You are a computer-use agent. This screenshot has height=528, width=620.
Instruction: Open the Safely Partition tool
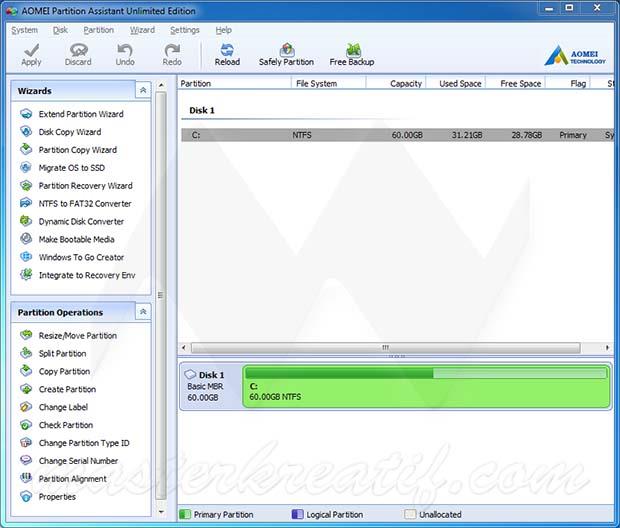tap(286, 55)
